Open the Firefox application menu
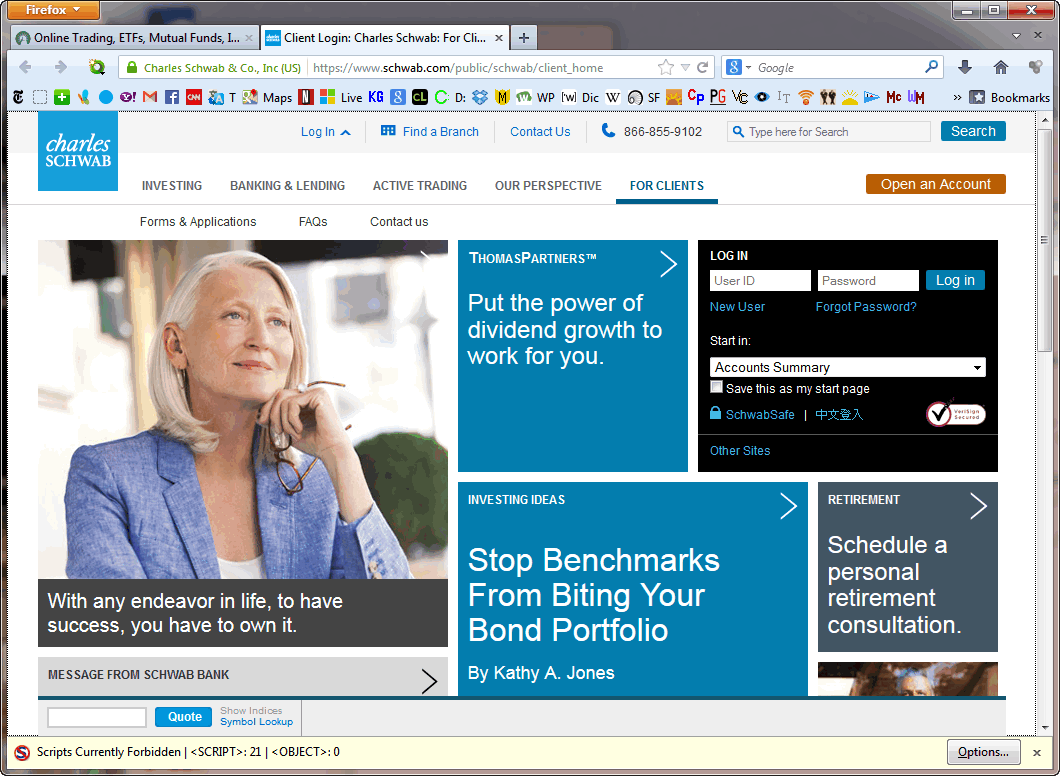This screenshot has width=1060, height=776. [53, 10]
